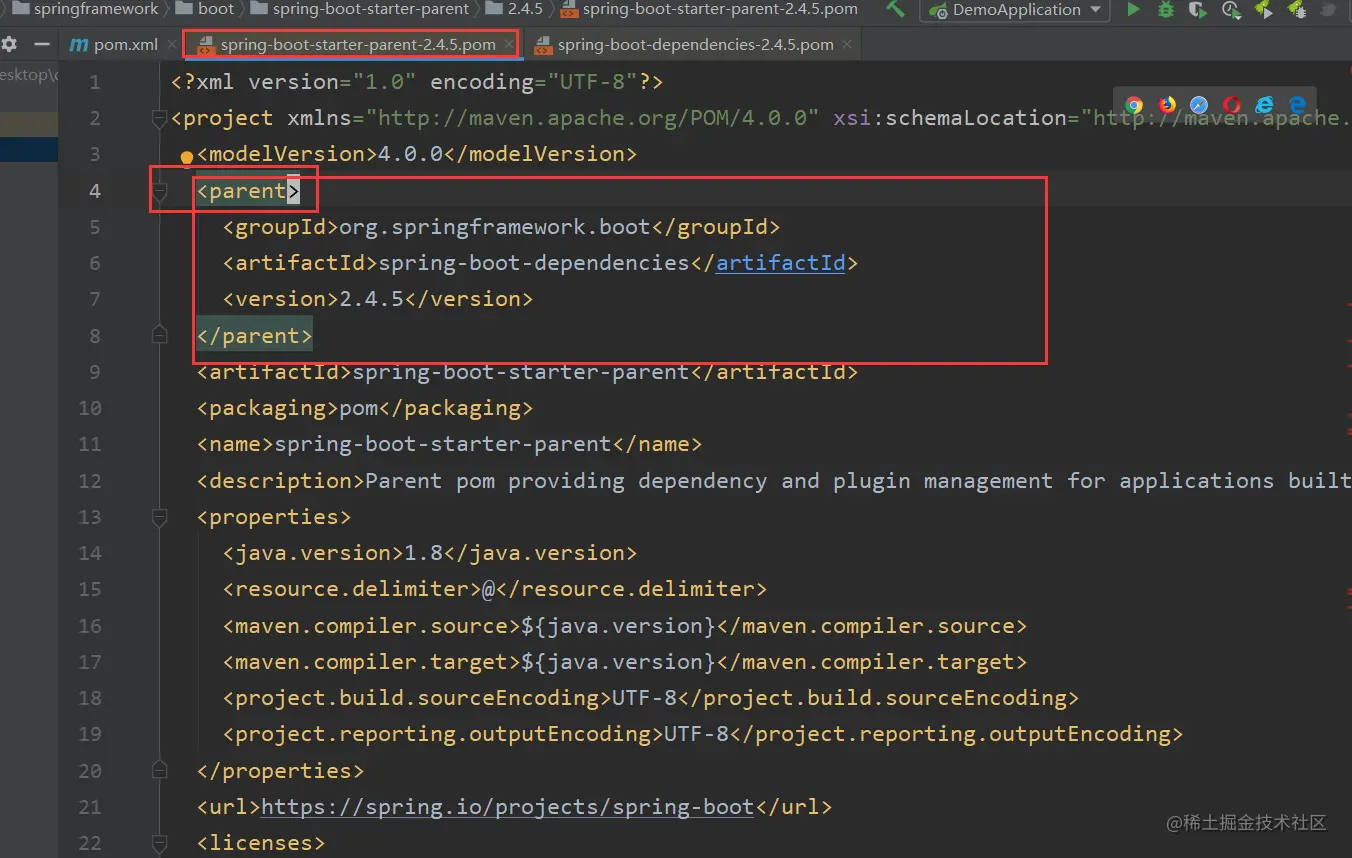The height and width of the screenshot is (858, 1352).
Task: Click the breakpoint marker near modelVersion line
Action: click(186, 157)
